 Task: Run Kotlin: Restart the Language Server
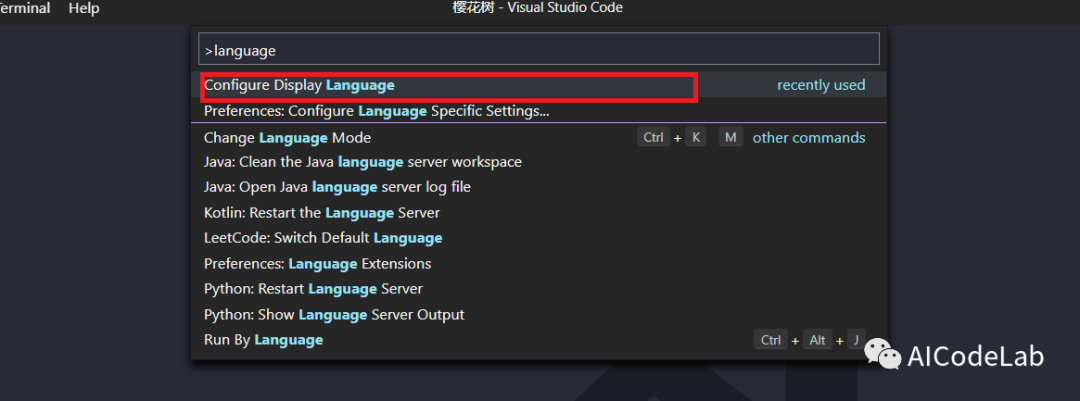tap(539, 213)
